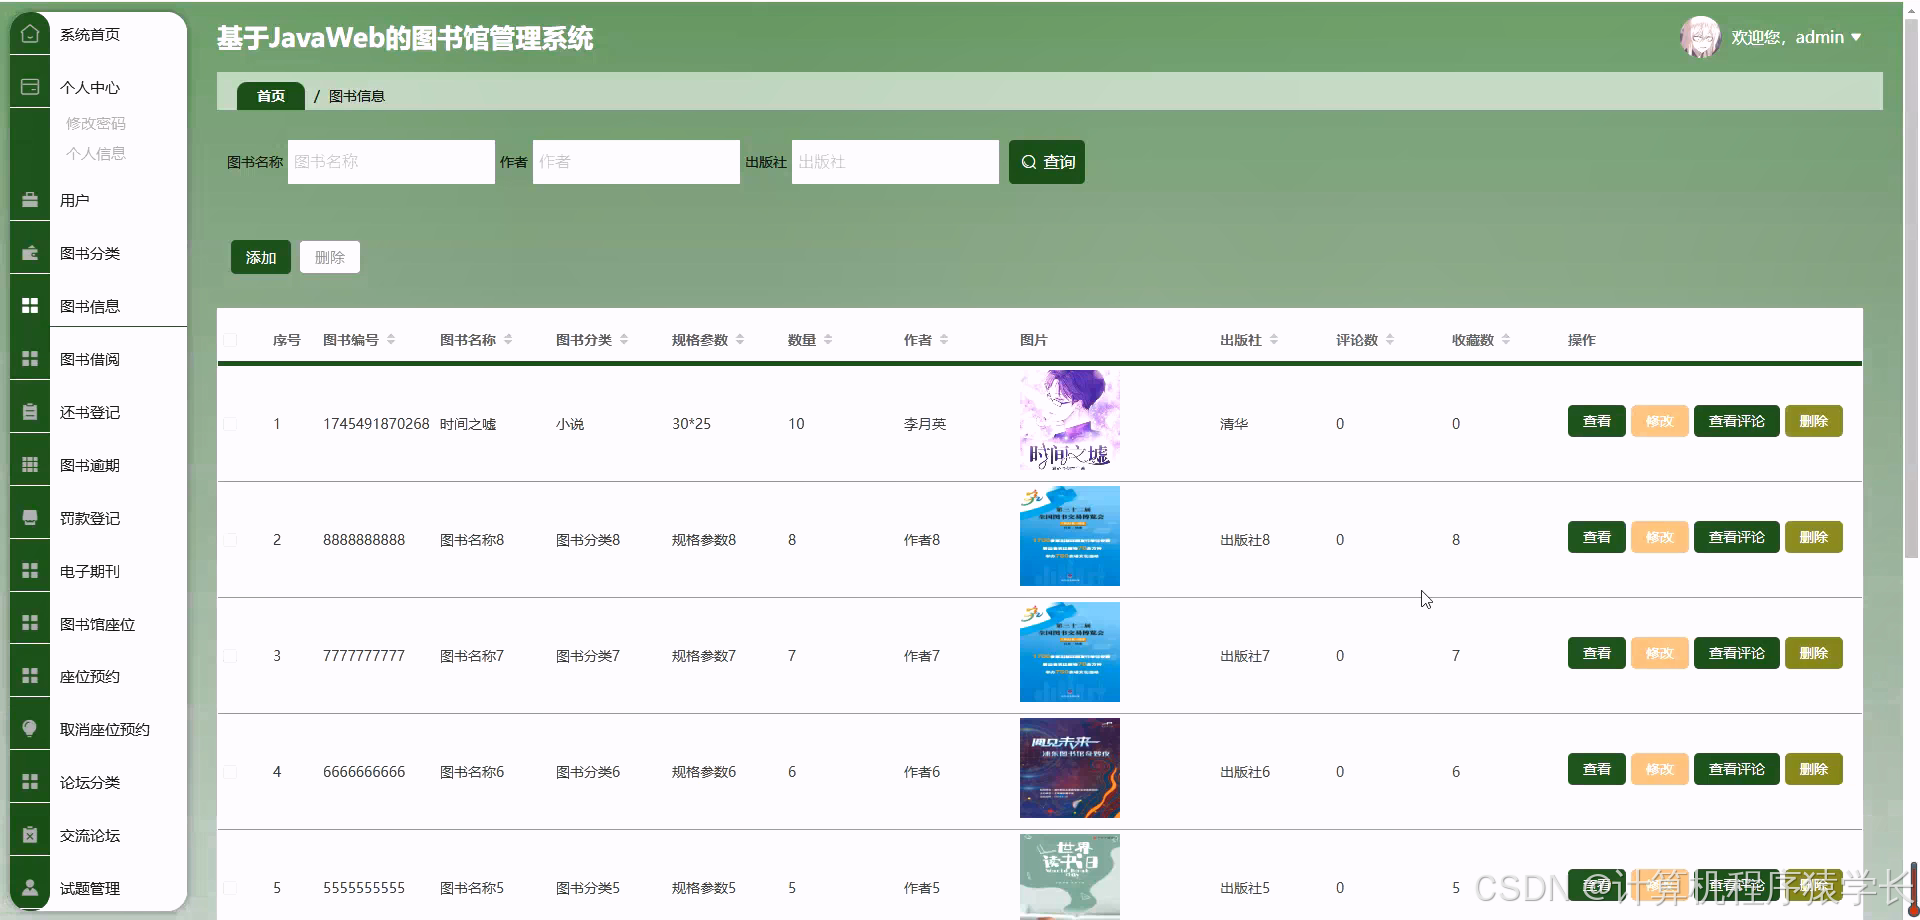Click the grid icon beside 图书馆座位
Image resolution: width=1920 pixels, height=920 pixels.
tap(30, 624)
